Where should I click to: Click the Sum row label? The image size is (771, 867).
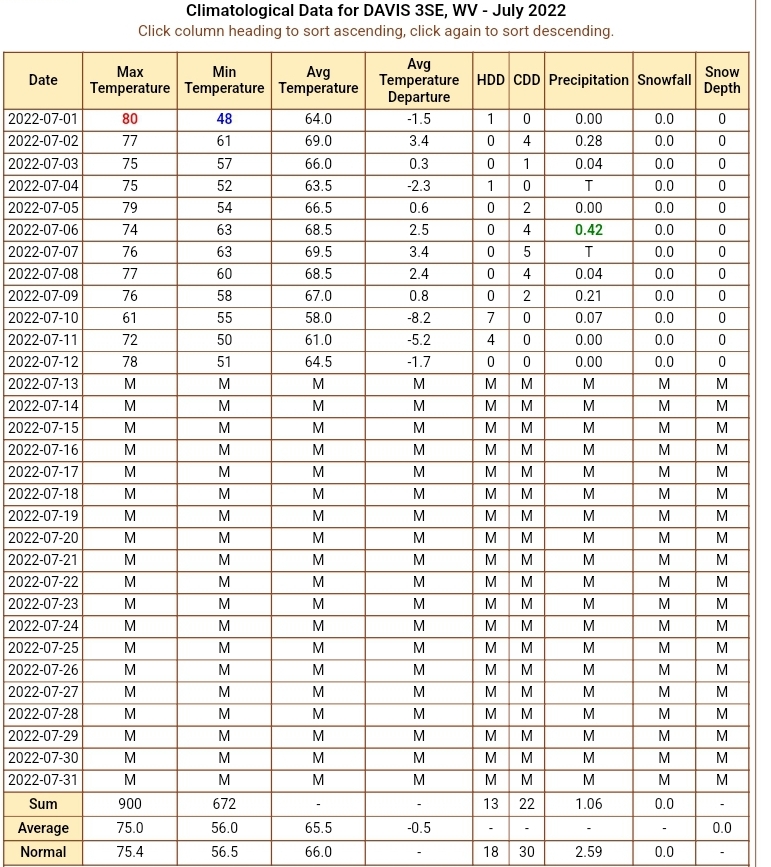(x=43, y=804)
